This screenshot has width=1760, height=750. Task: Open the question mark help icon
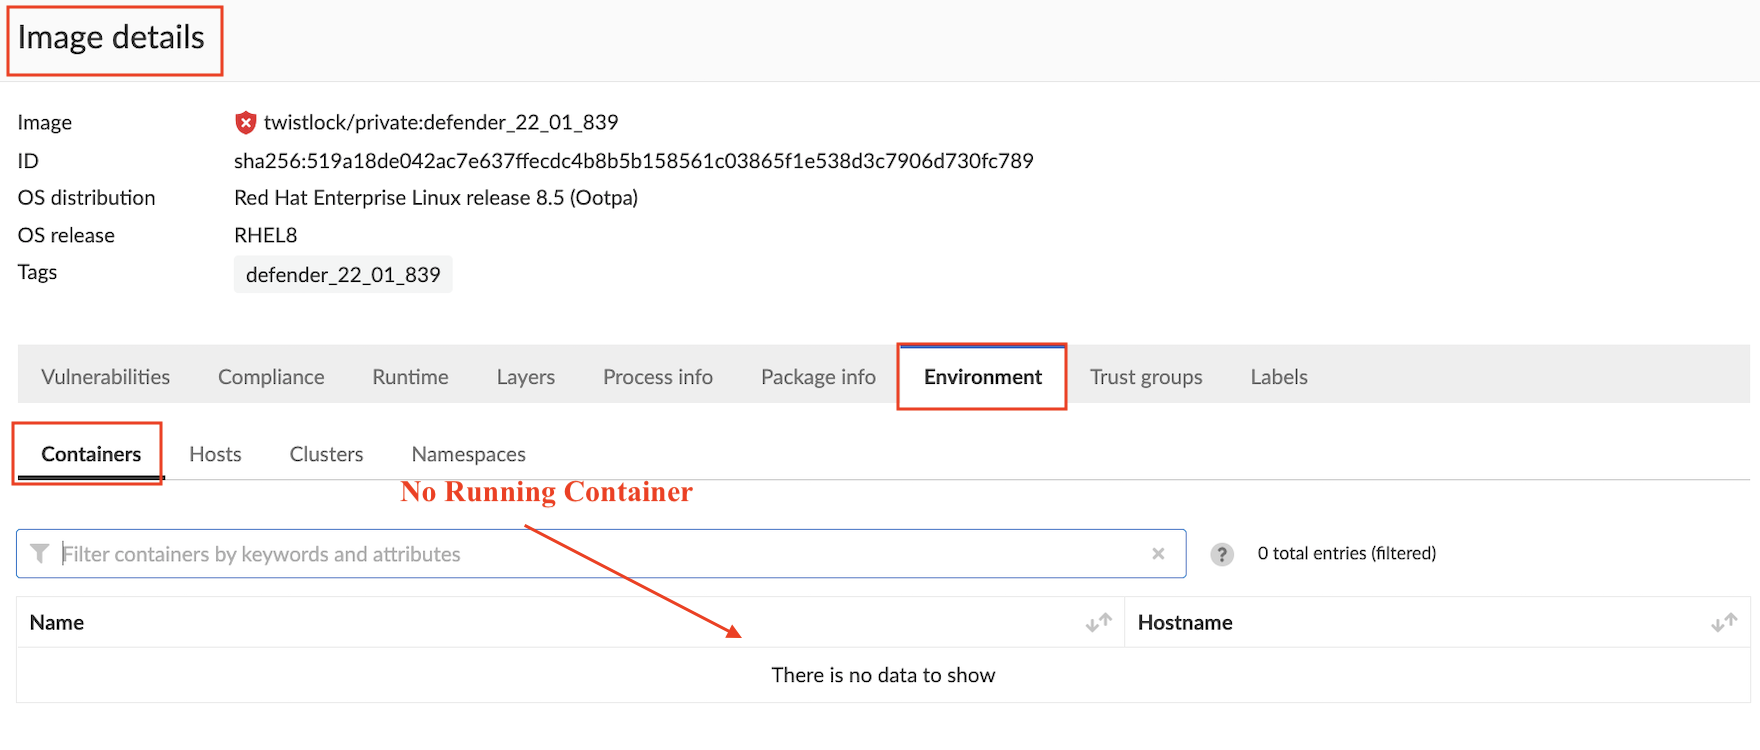(1222, 554)
